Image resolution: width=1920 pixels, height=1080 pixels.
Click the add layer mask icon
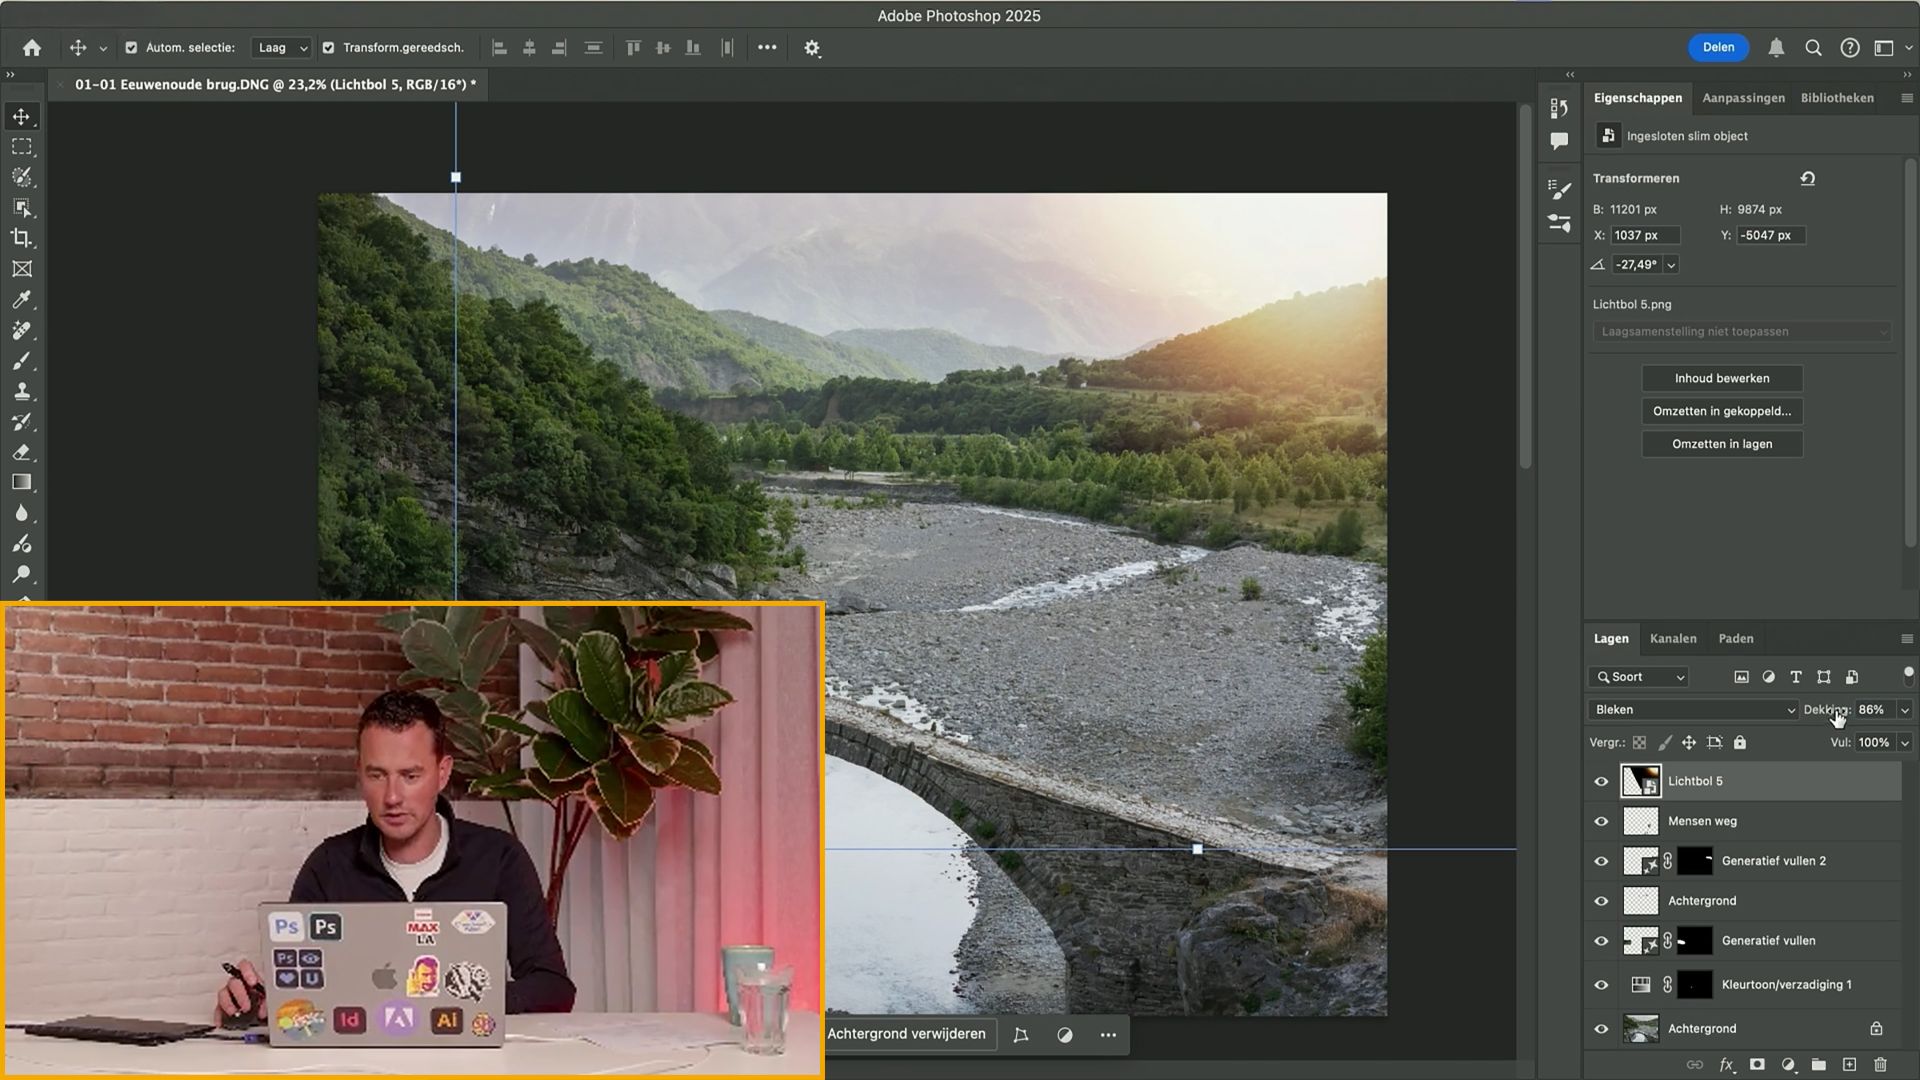click(1757, 1065)
